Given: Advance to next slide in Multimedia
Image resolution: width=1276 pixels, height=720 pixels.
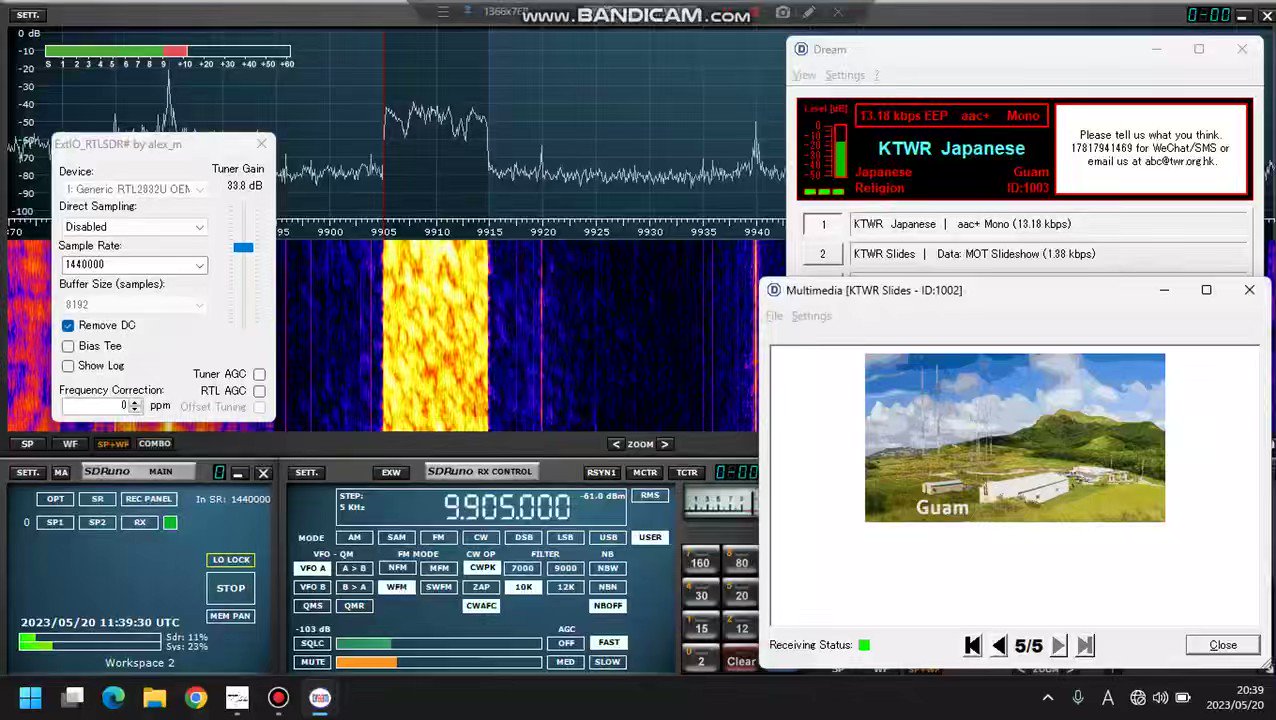Looking at the screenshot, I should (x=1058, y=646).
